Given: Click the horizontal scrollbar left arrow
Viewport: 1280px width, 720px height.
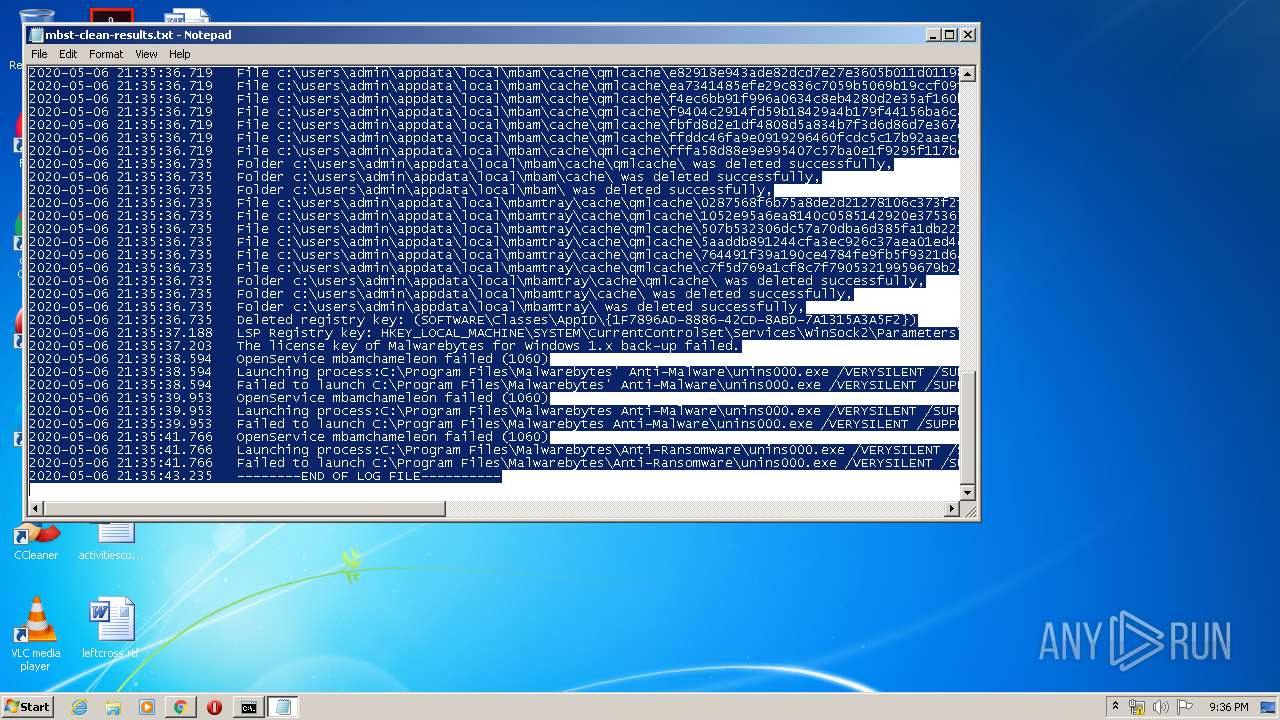Looking at the screenshot, I should click(x=36, y=509).
